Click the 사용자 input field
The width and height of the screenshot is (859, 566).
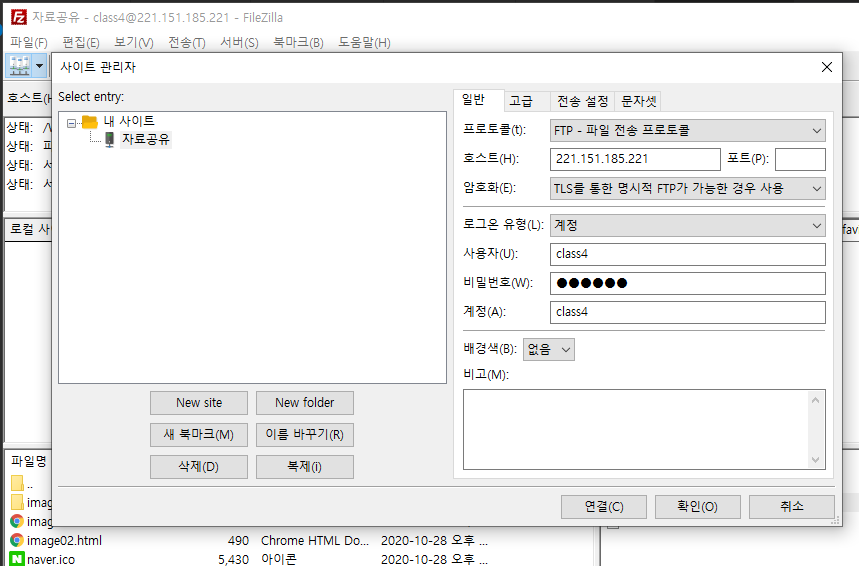[688, 254]
